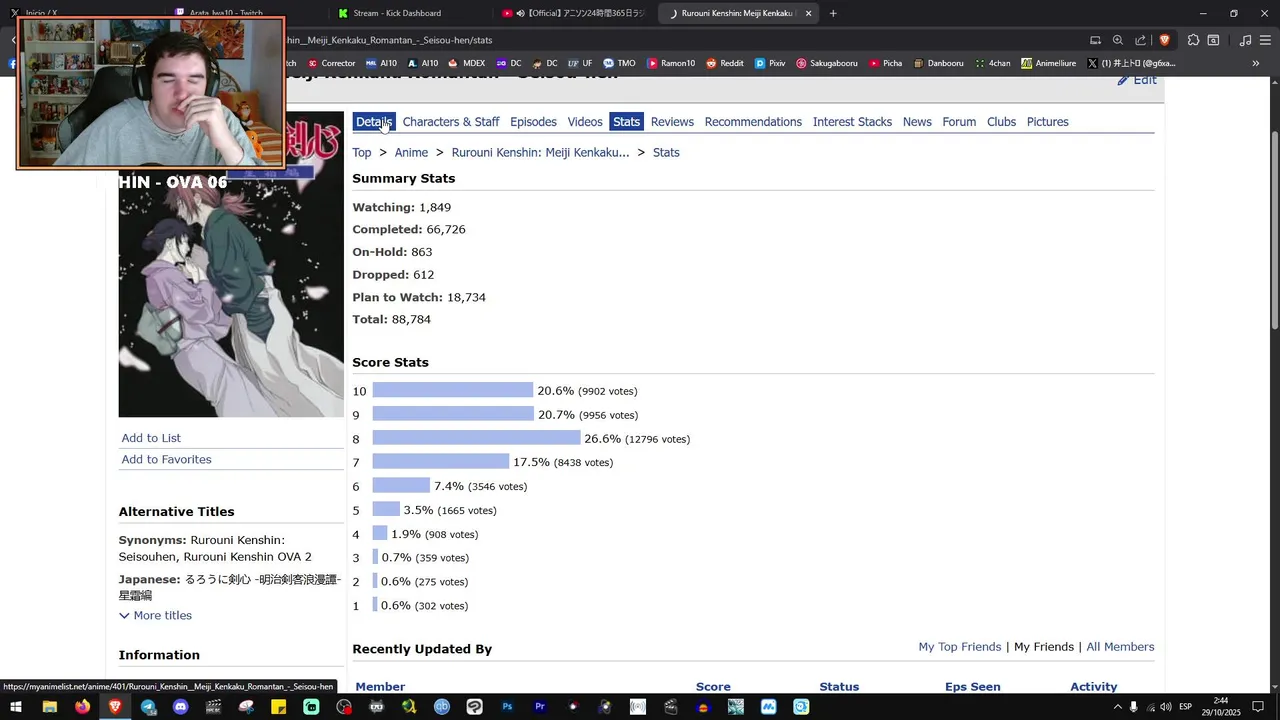This screenshot has width=1280, height=720.
Task: Open File Explorer from the taskbar
Action: point(49,707)
